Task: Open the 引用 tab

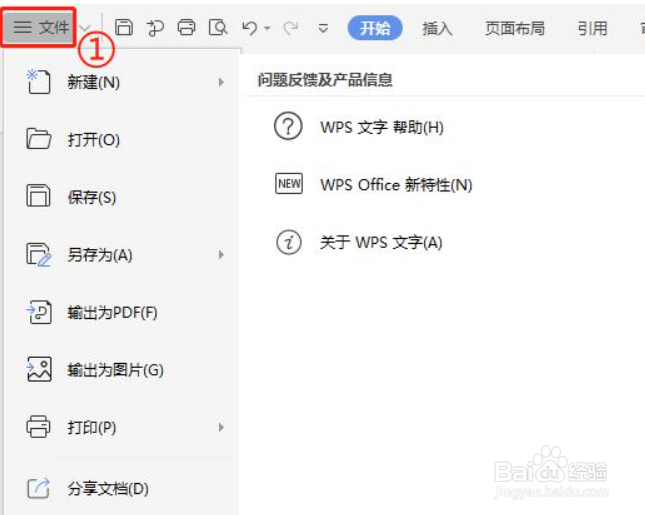Action: click(592, 28)
